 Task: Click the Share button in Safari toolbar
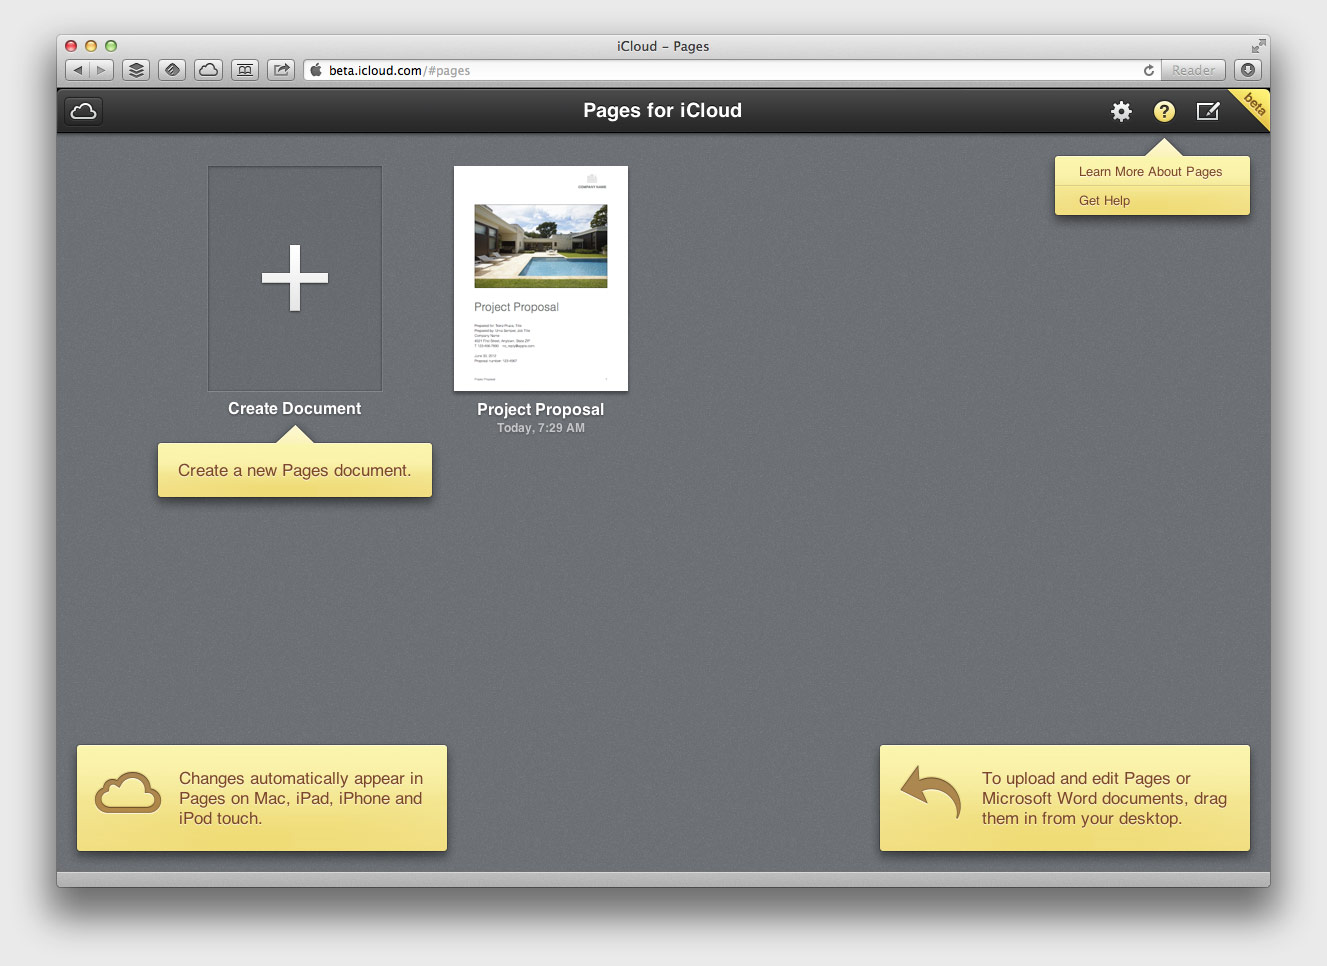coord(282,70)
